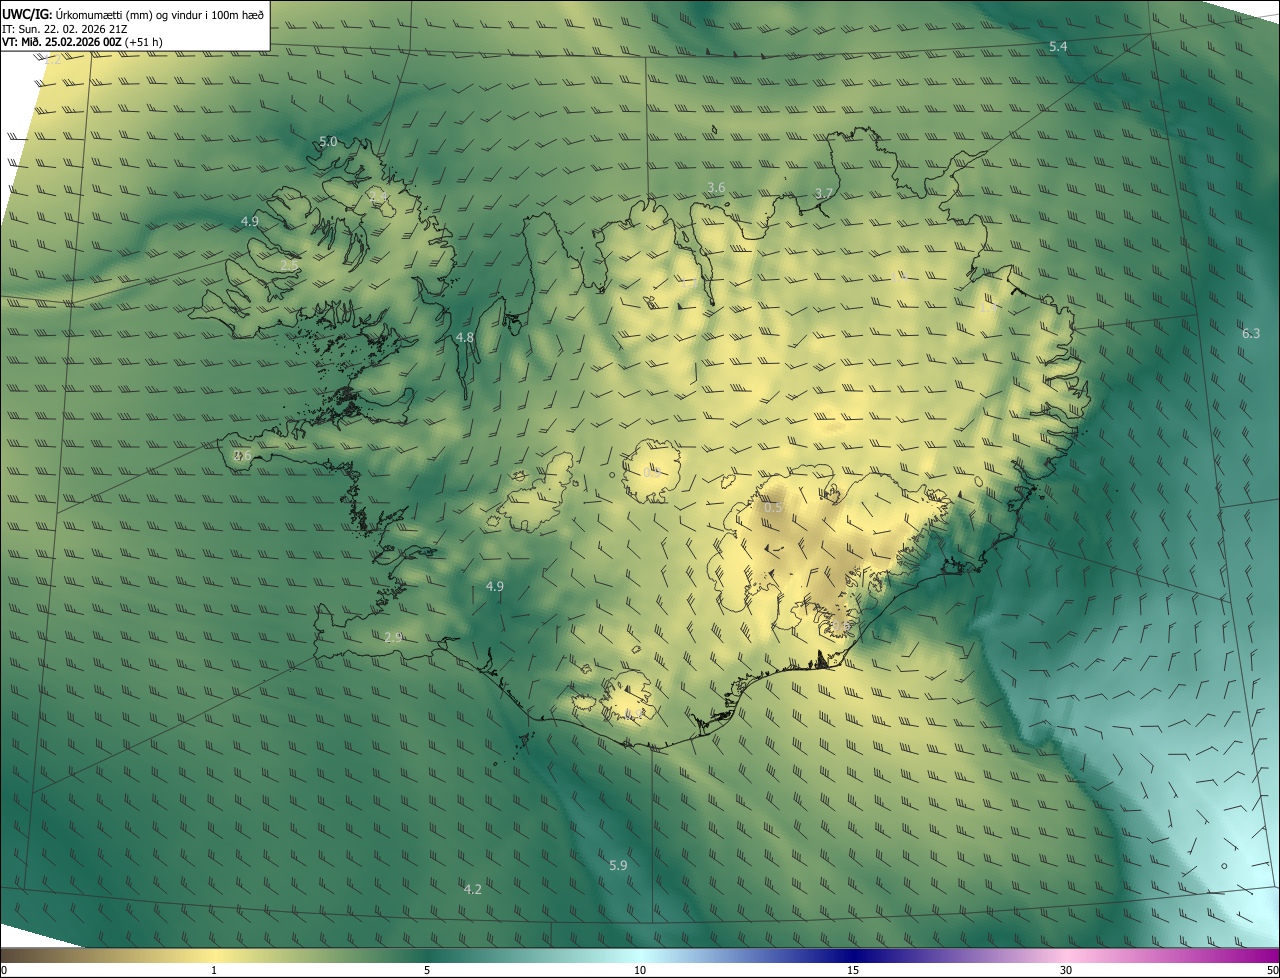
Task: Click the 5.0 precipitation value label
Action: [x=328, y=142]
